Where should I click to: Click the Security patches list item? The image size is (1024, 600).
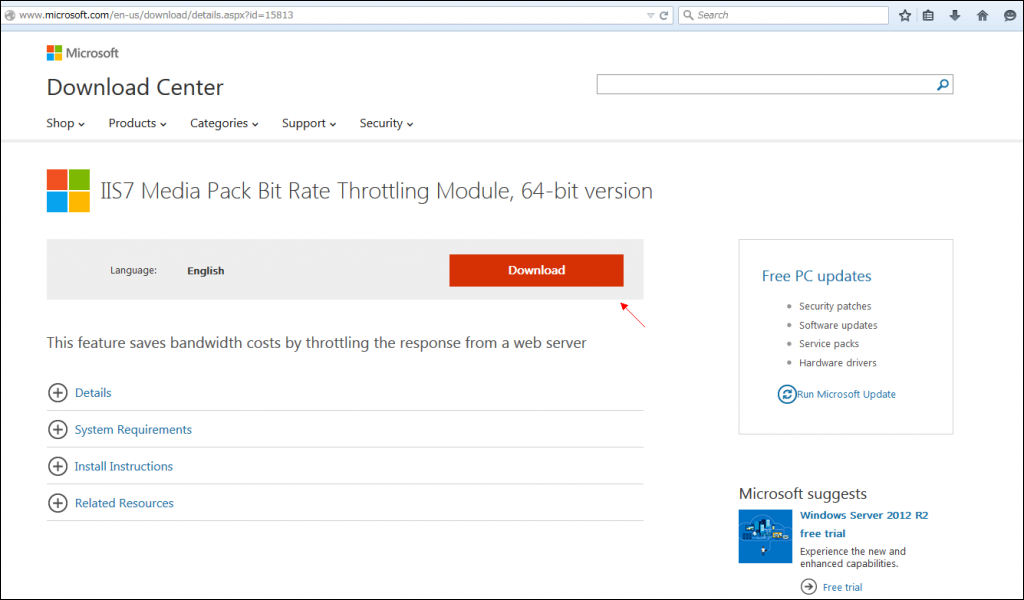pyautogui.click(x=835, y=306)
